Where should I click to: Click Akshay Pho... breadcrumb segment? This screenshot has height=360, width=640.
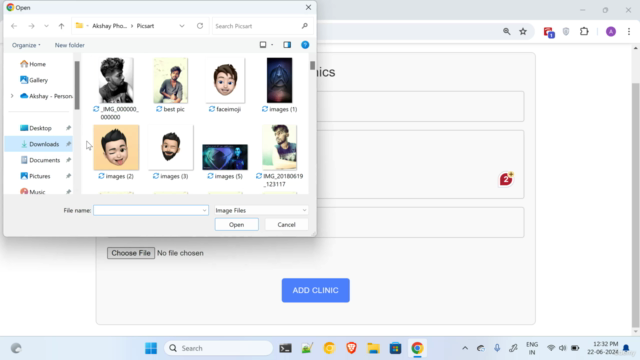[109, 26]
